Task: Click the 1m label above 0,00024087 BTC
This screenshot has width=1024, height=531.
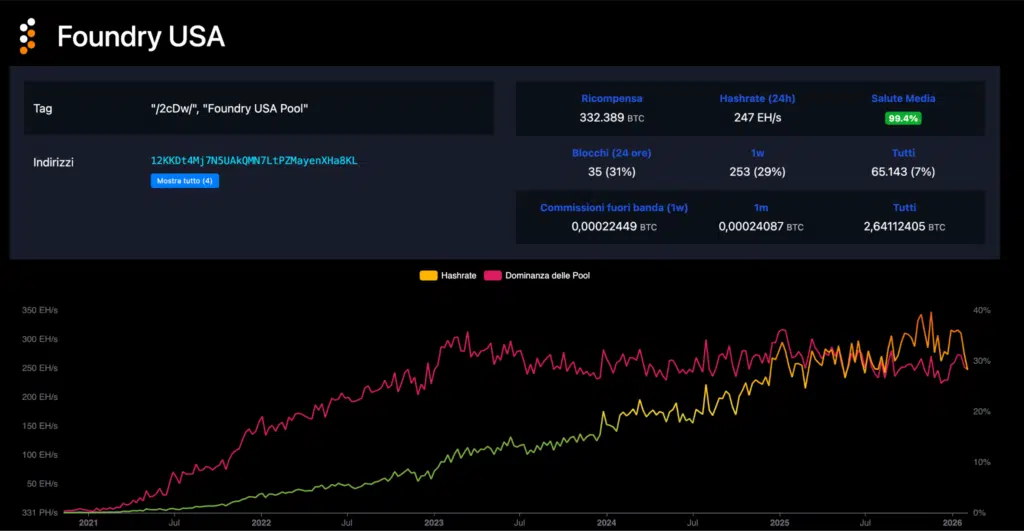Action: (758, 208)
